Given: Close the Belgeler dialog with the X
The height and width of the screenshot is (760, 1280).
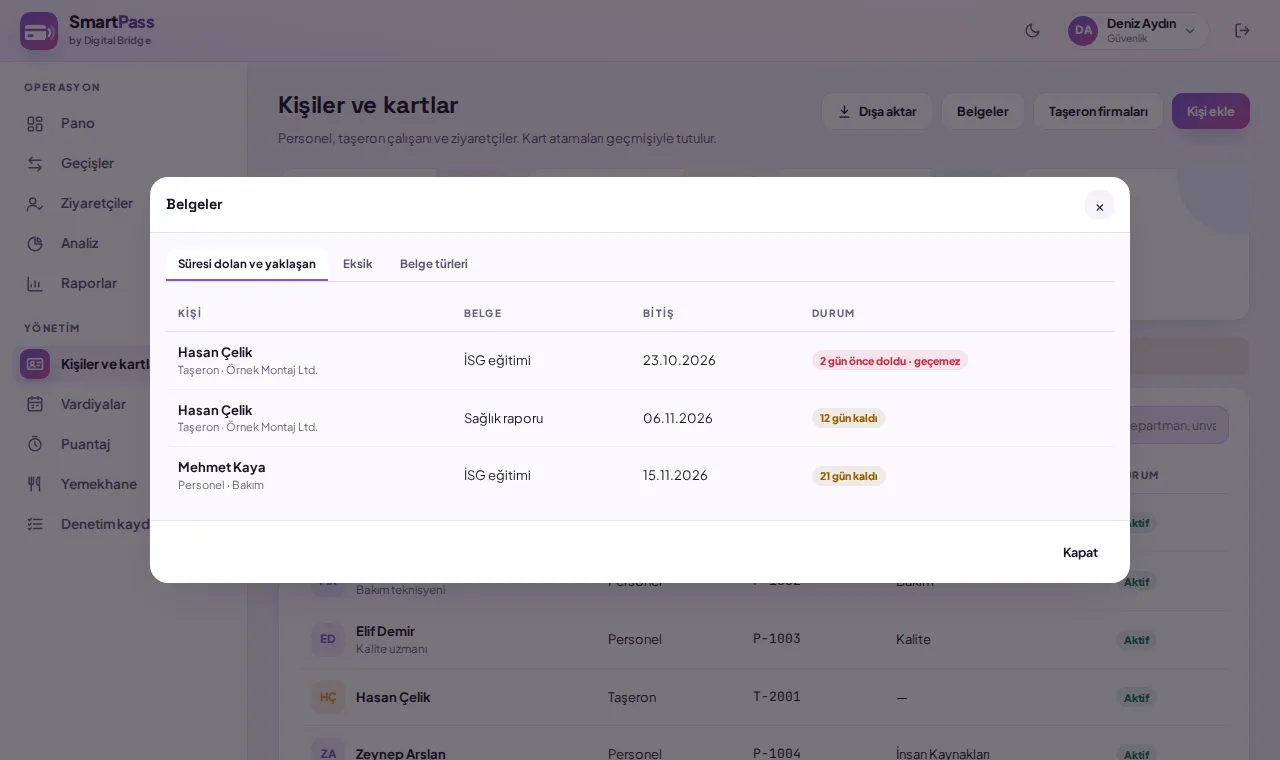Looking at the screenshot, I should (1099, 206).
